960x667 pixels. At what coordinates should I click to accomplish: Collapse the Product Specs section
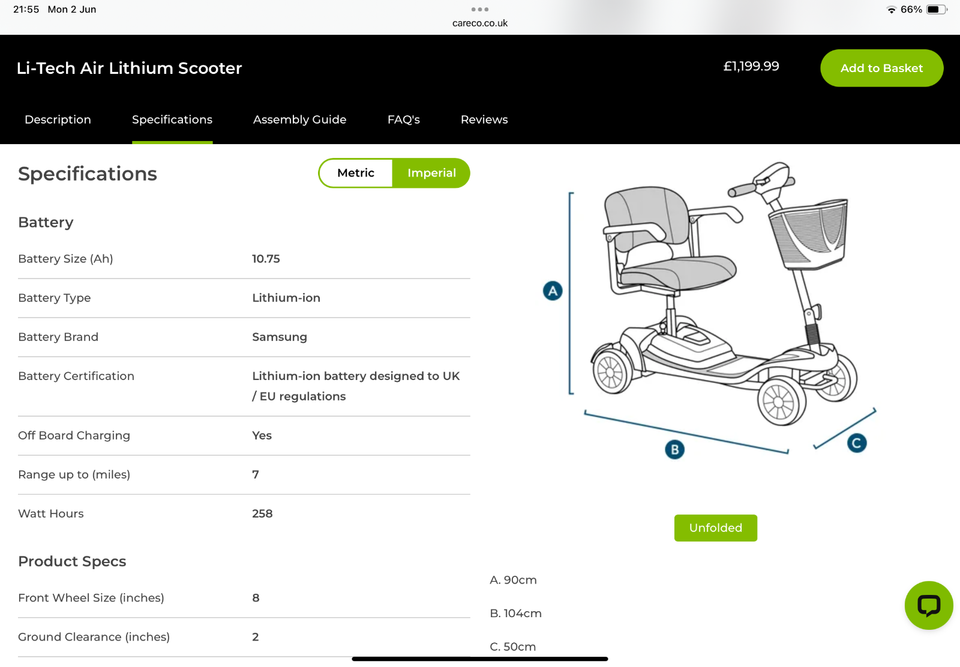(x=72, y=561)
